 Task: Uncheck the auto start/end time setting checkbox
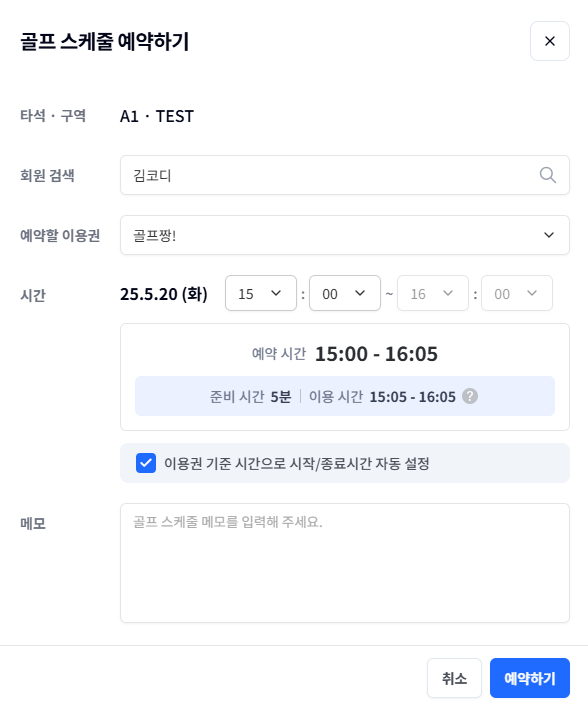[146, 463]
